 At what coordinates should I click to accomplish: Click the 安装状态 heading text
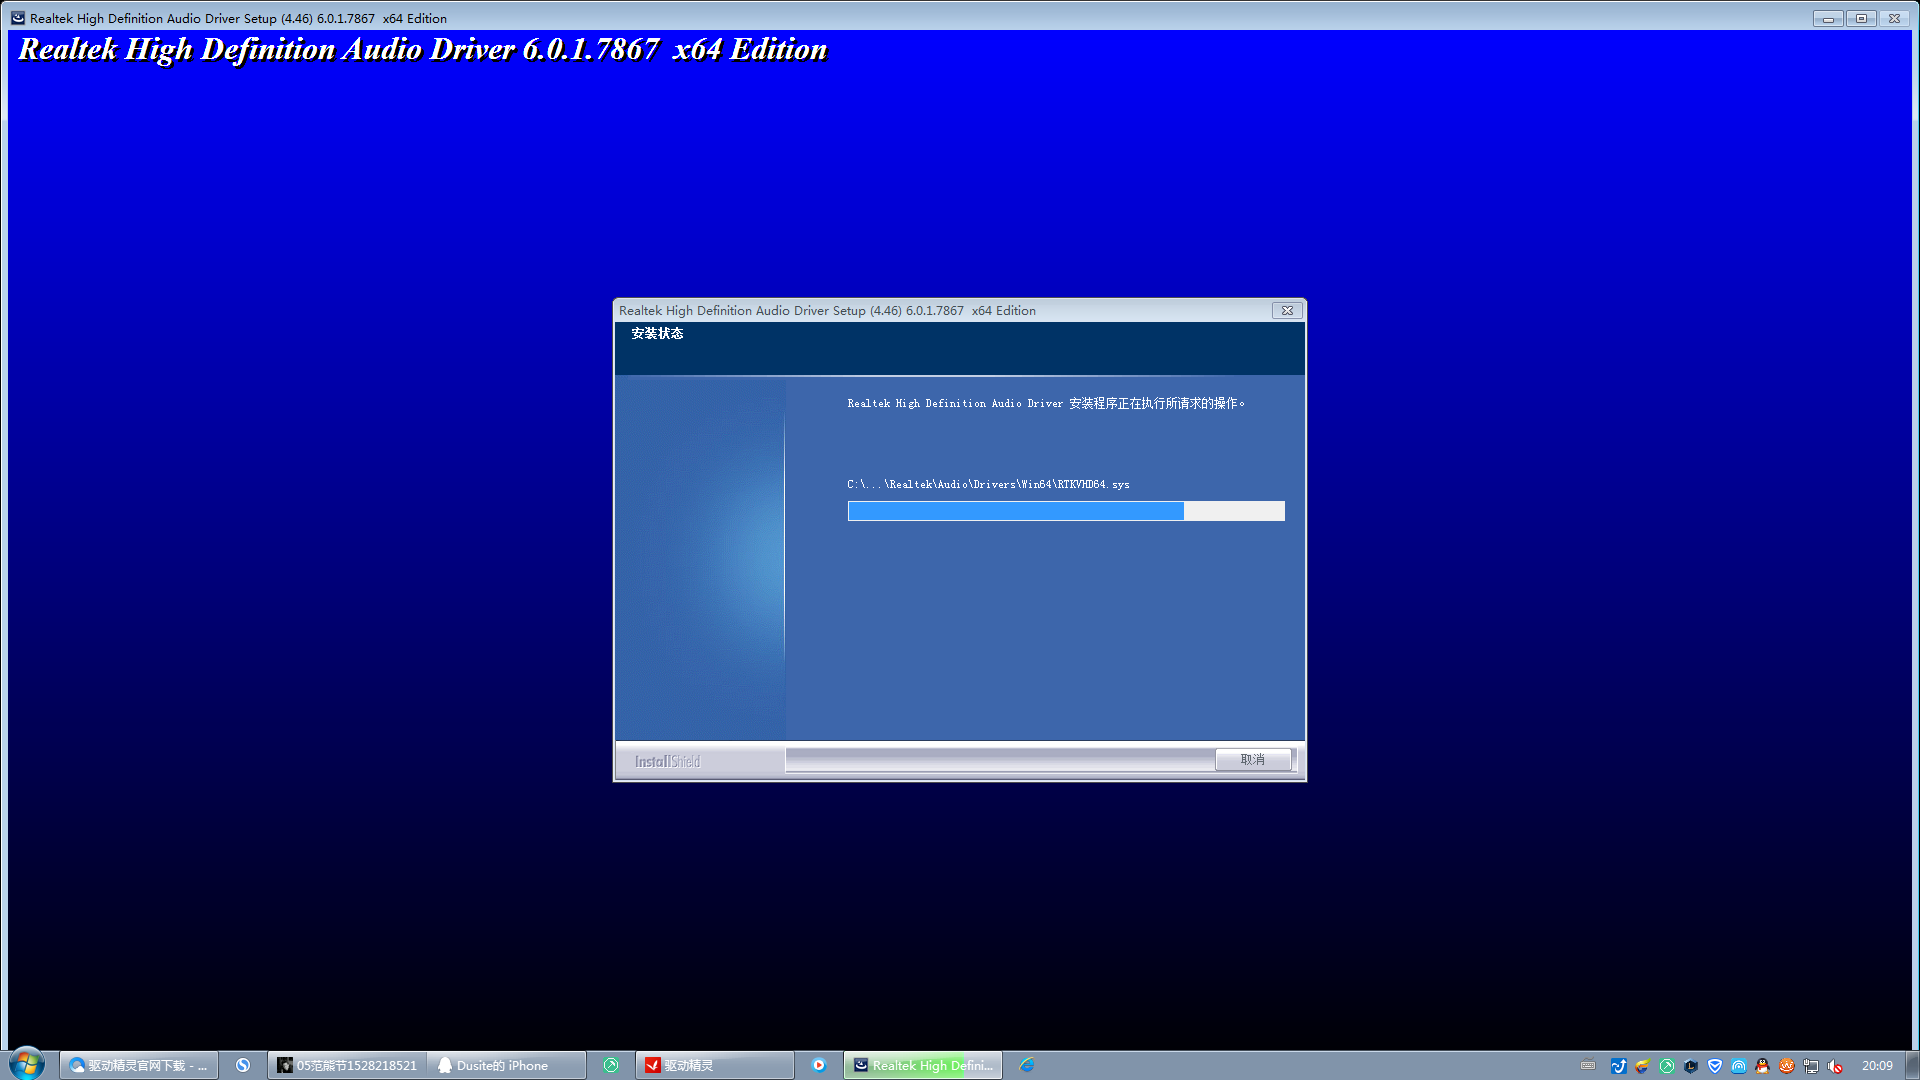coord(657,334)
